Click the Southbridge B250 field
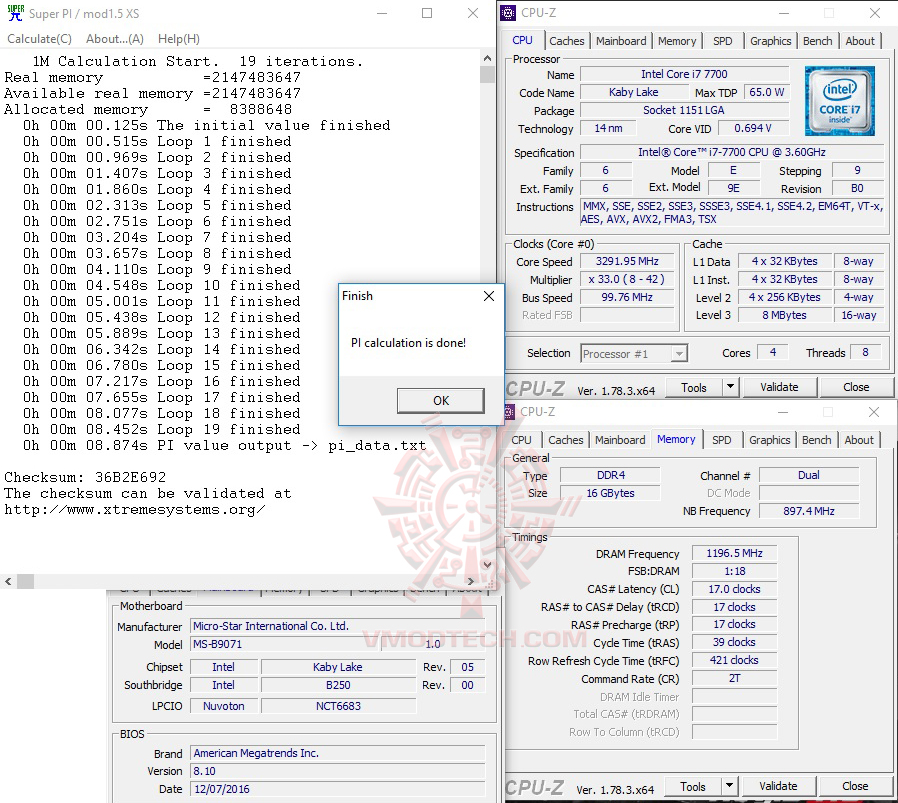 pos(338,686)
